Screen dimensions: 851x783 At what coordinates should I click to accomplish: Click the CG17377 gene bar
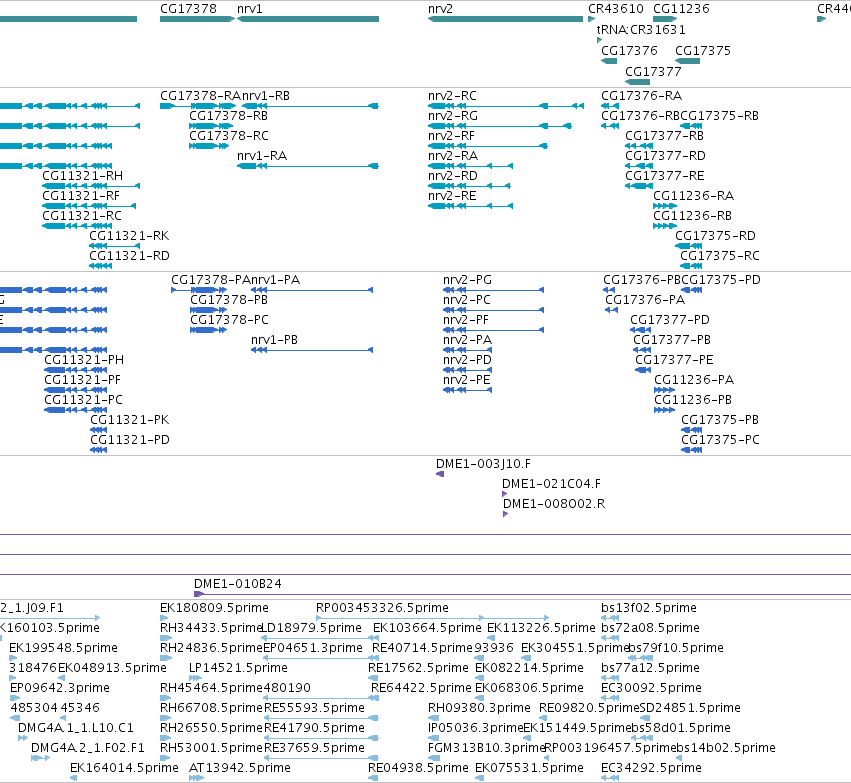pyautogui.click(x=637, y=82)
